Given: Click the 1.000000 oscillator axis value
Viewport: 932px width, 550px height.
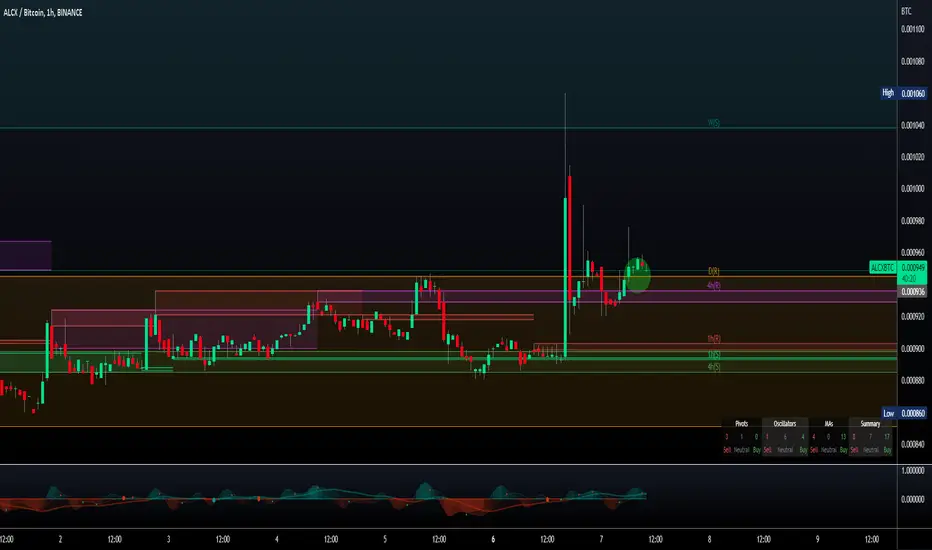Looking at the screenshot, I should (912, 470).
